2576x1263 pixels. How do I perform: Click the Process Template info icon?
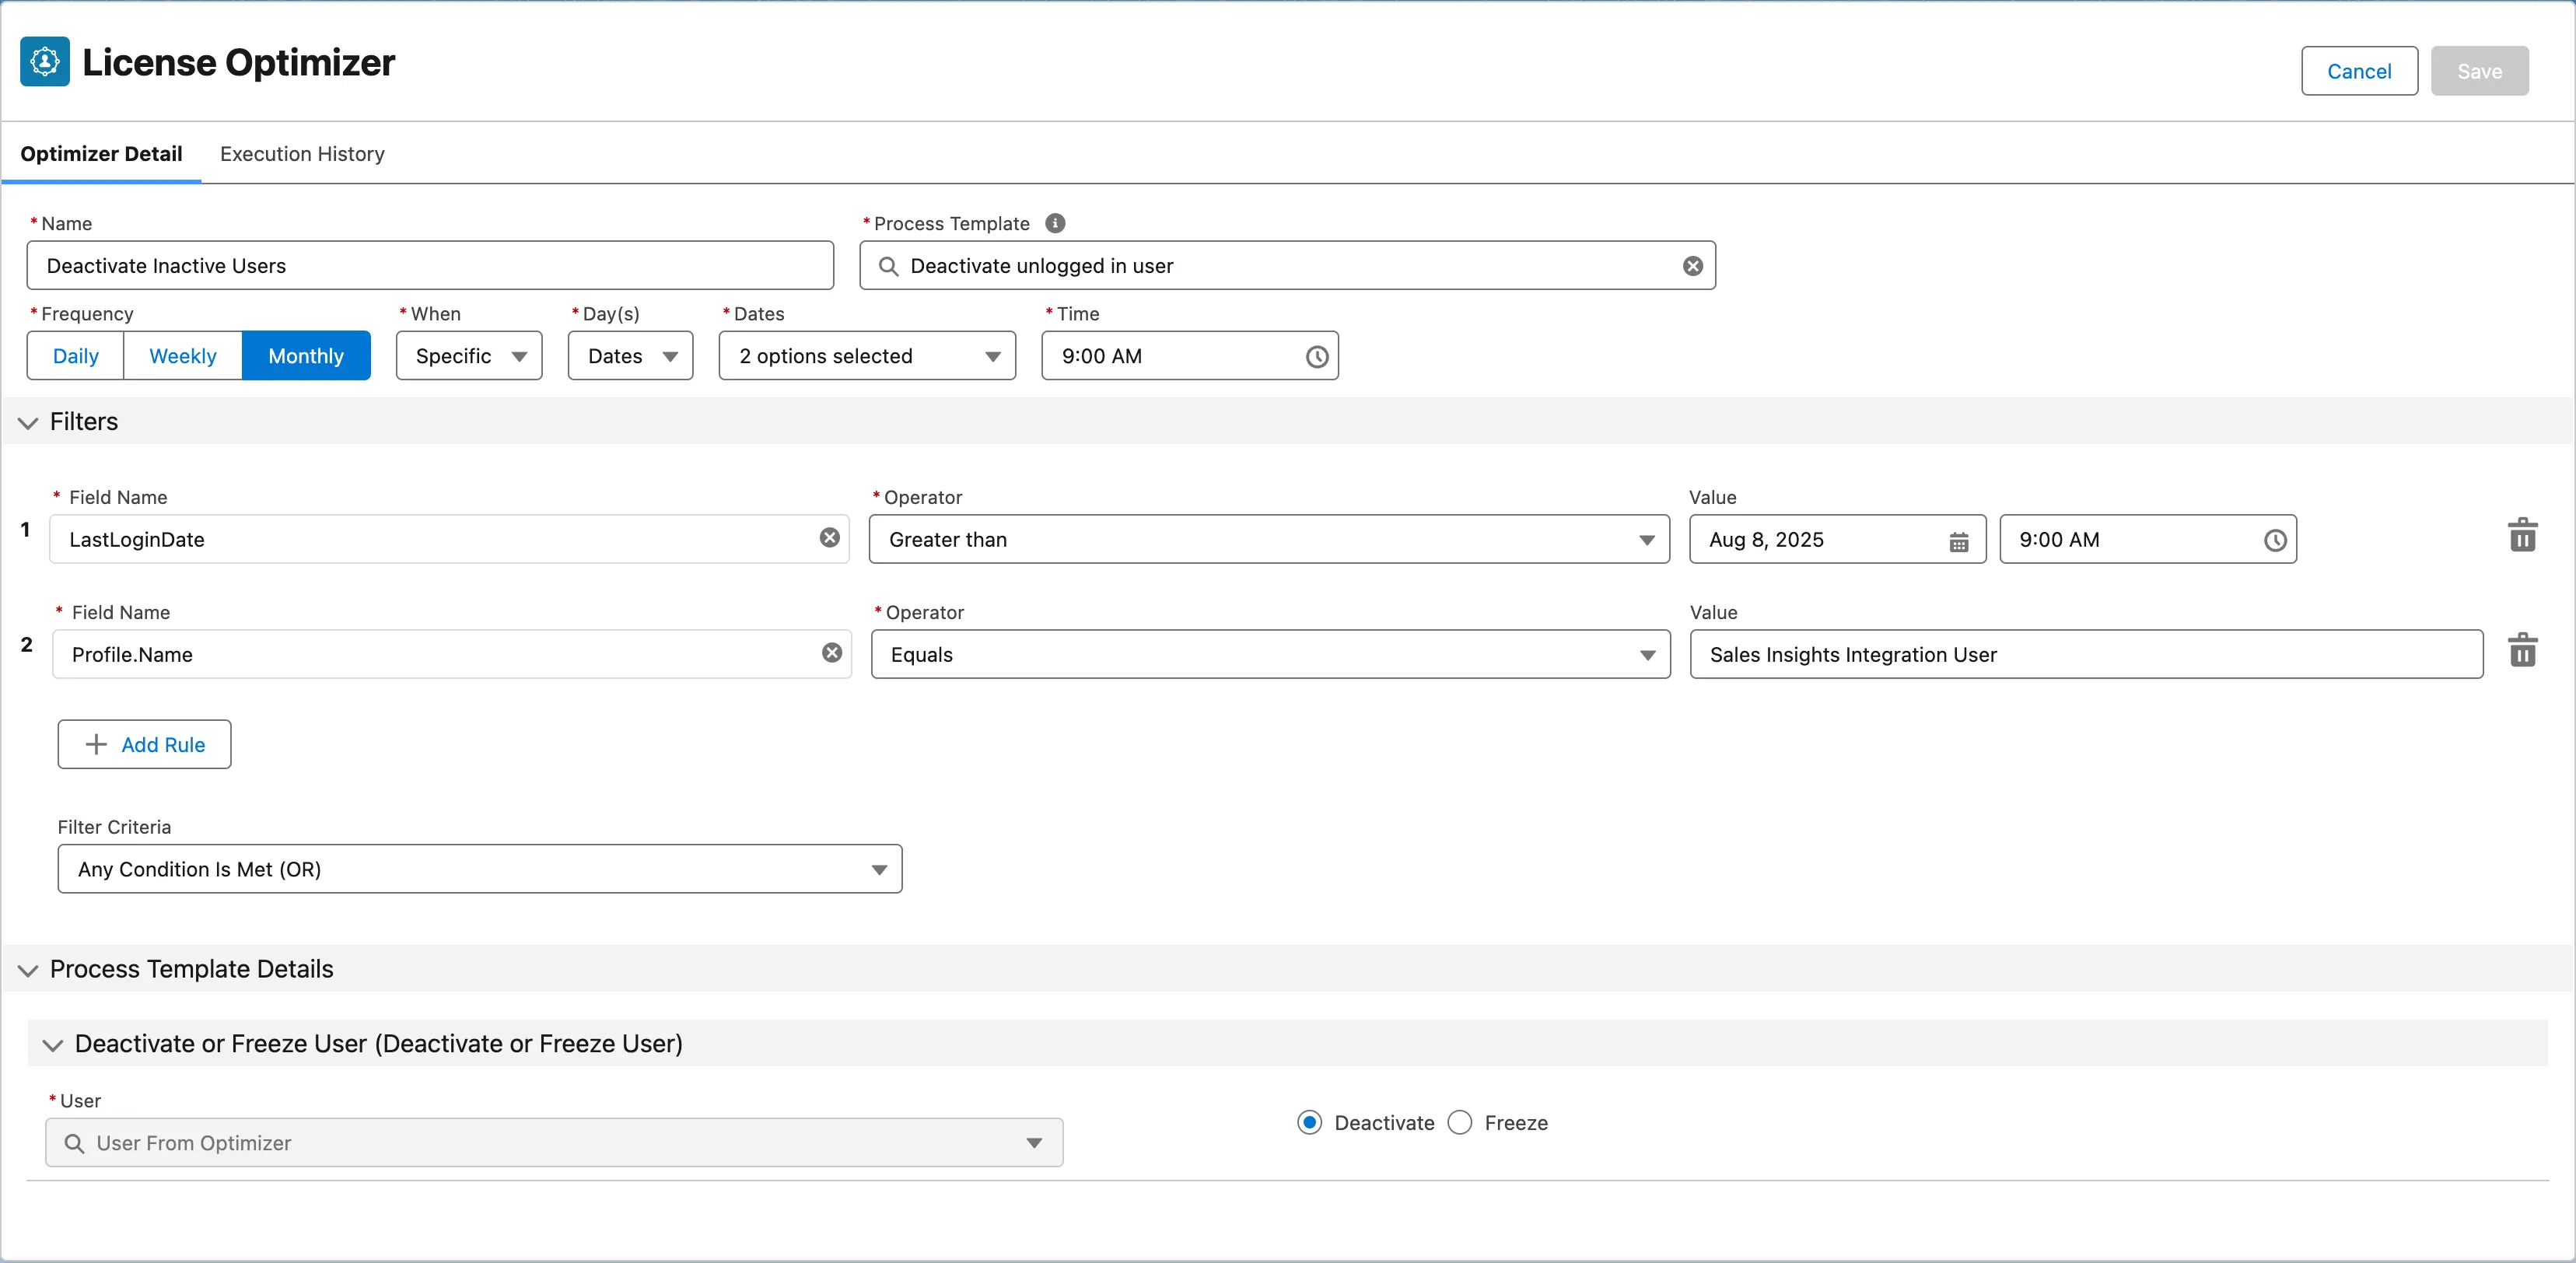(x=1055, y=223)
